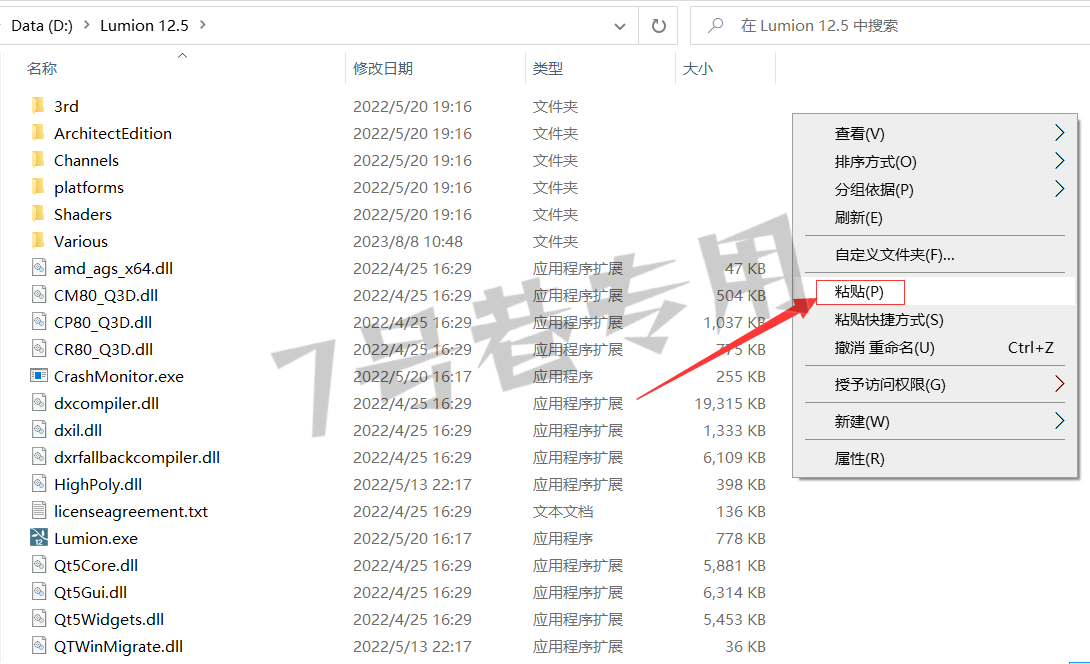Click the search magnifier icon

tap(715, 26)
